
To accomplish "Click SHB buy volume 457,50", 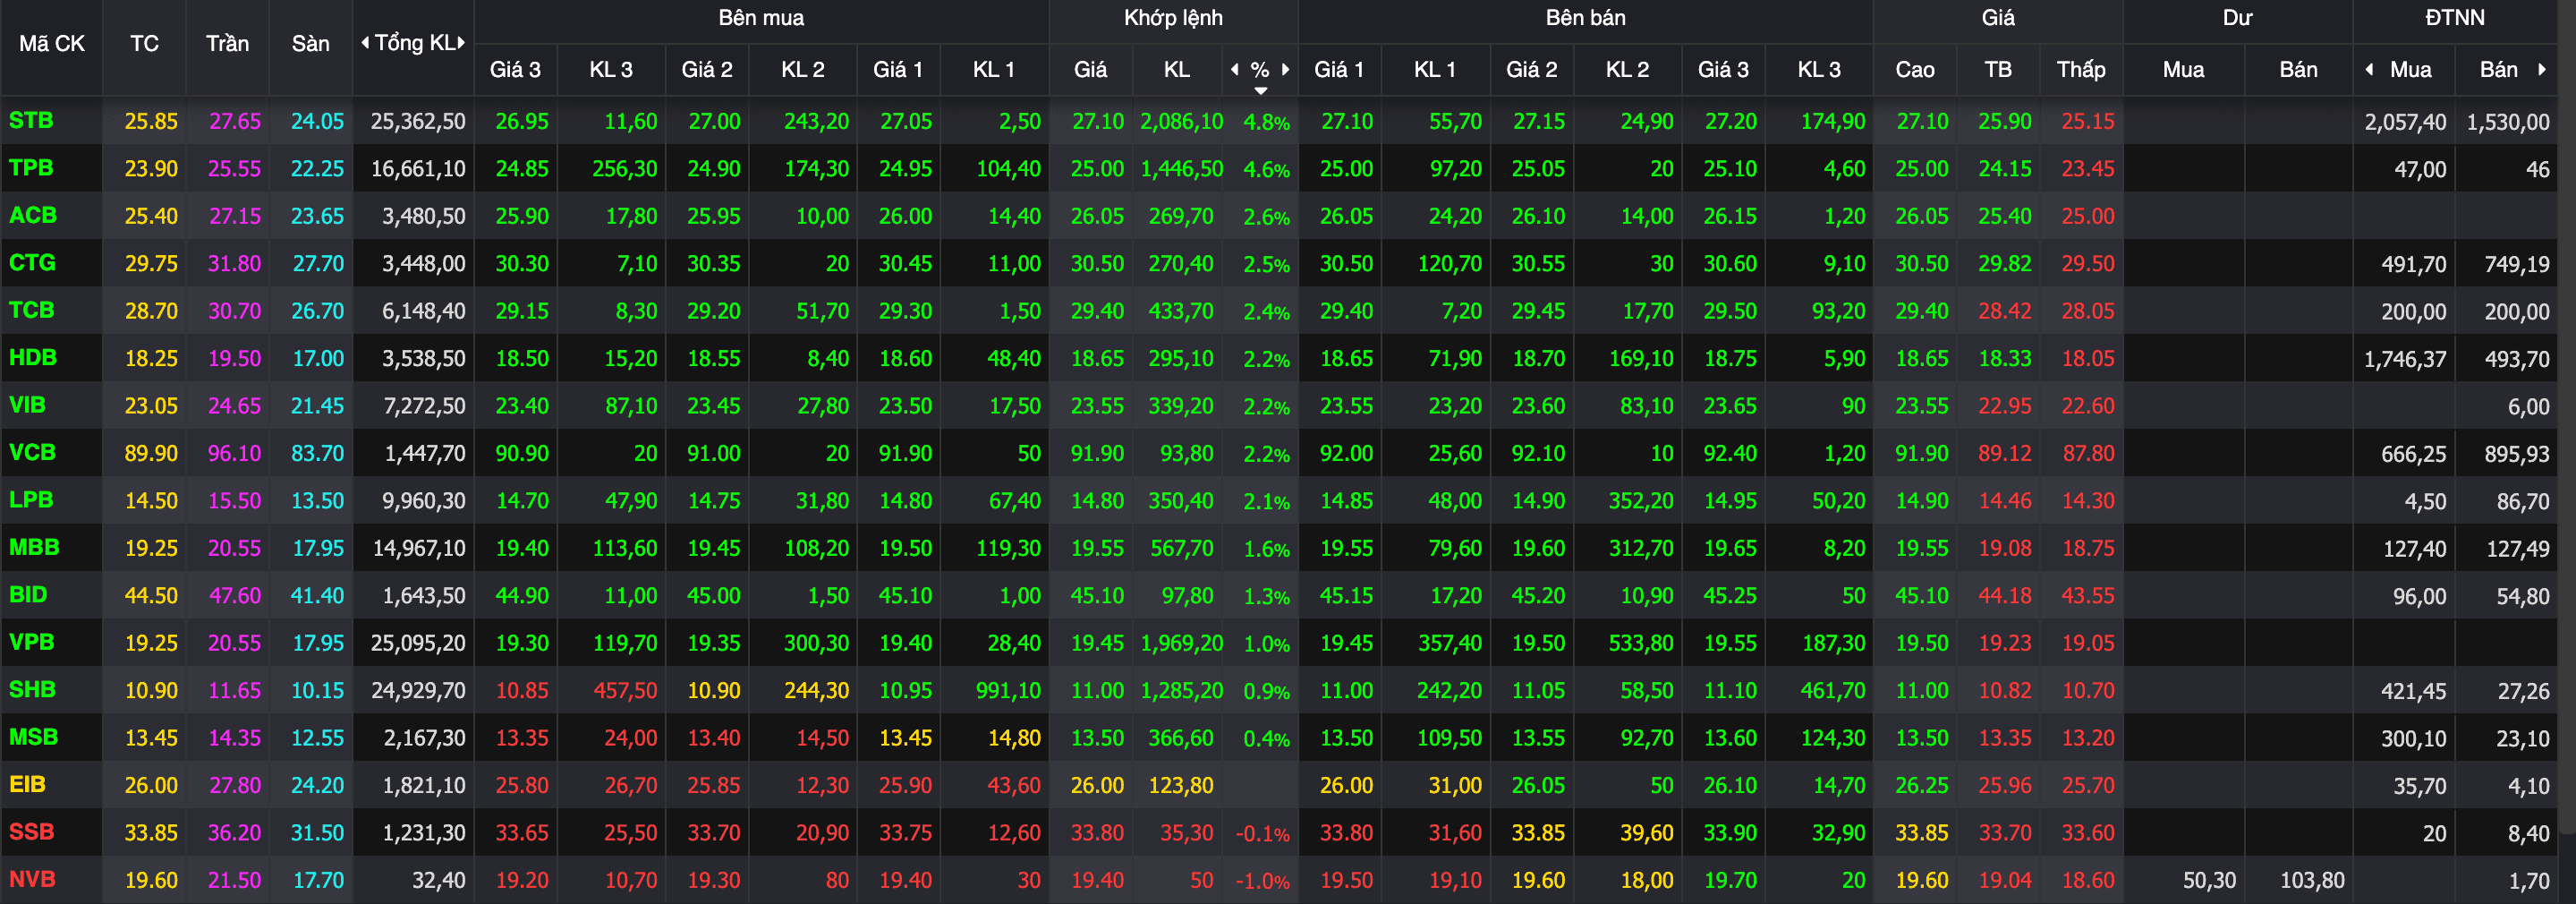I will click(625, 691).
